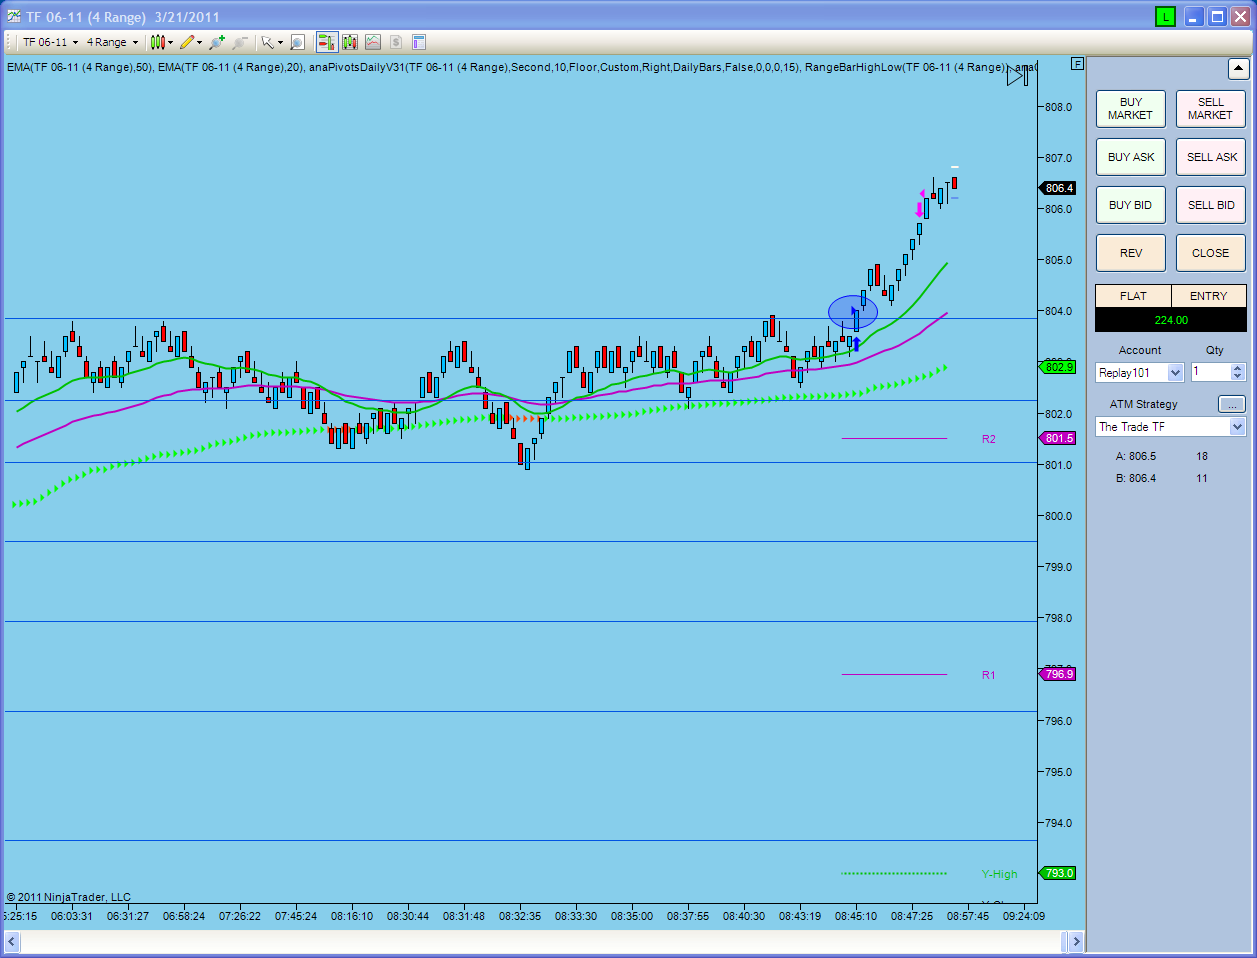This screenshot has height=958, width=1257.
Task: Click the BUY MARKET button
Action: coord(1130,109)
